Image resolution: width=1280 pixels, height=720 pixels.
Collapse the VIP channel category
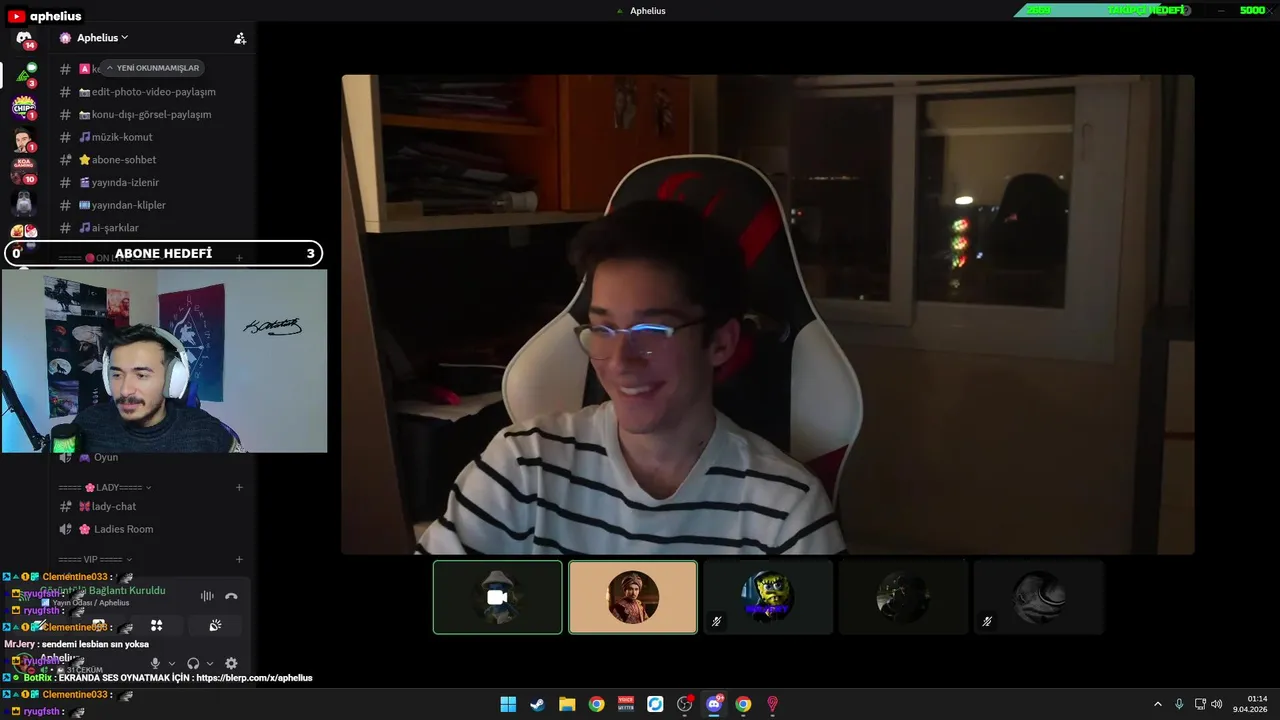(x=95, y=560)
